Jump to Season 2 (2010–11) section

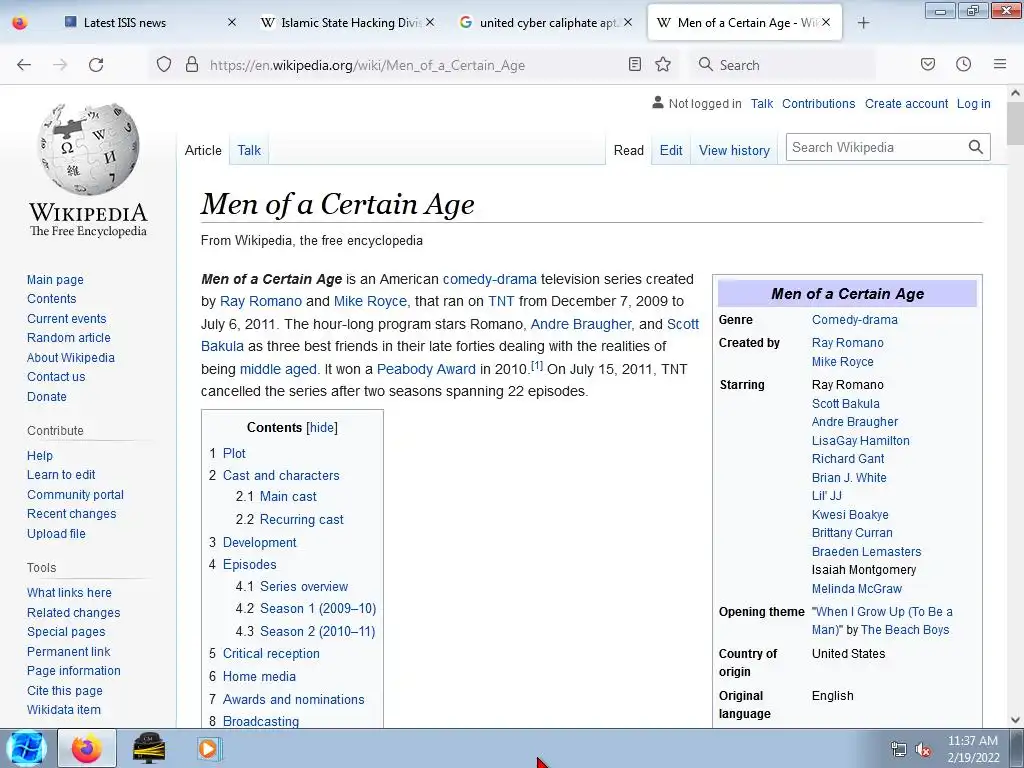317,632
